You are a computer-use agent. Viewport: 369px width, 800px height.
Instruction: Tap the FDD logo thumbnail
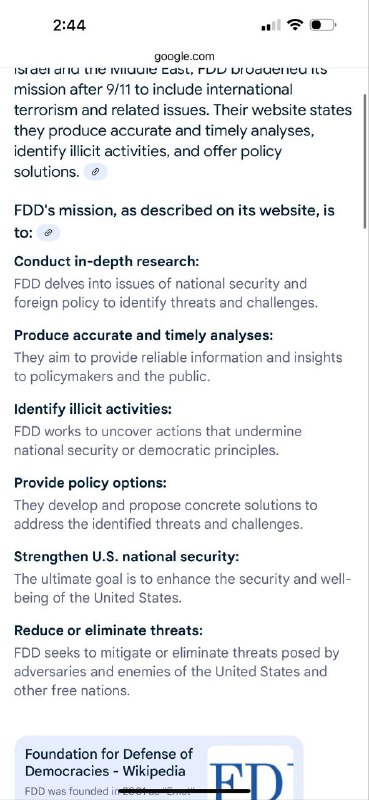(251, 774)
